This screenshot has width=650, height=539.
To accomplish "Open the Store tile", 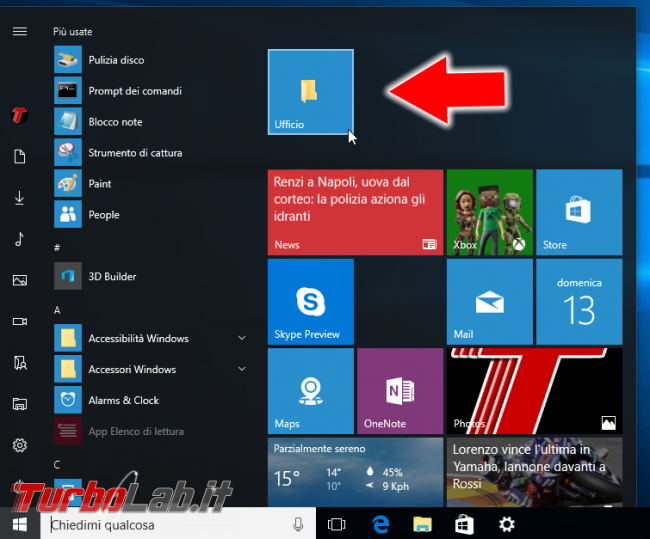I will click(x=579, y=212).
